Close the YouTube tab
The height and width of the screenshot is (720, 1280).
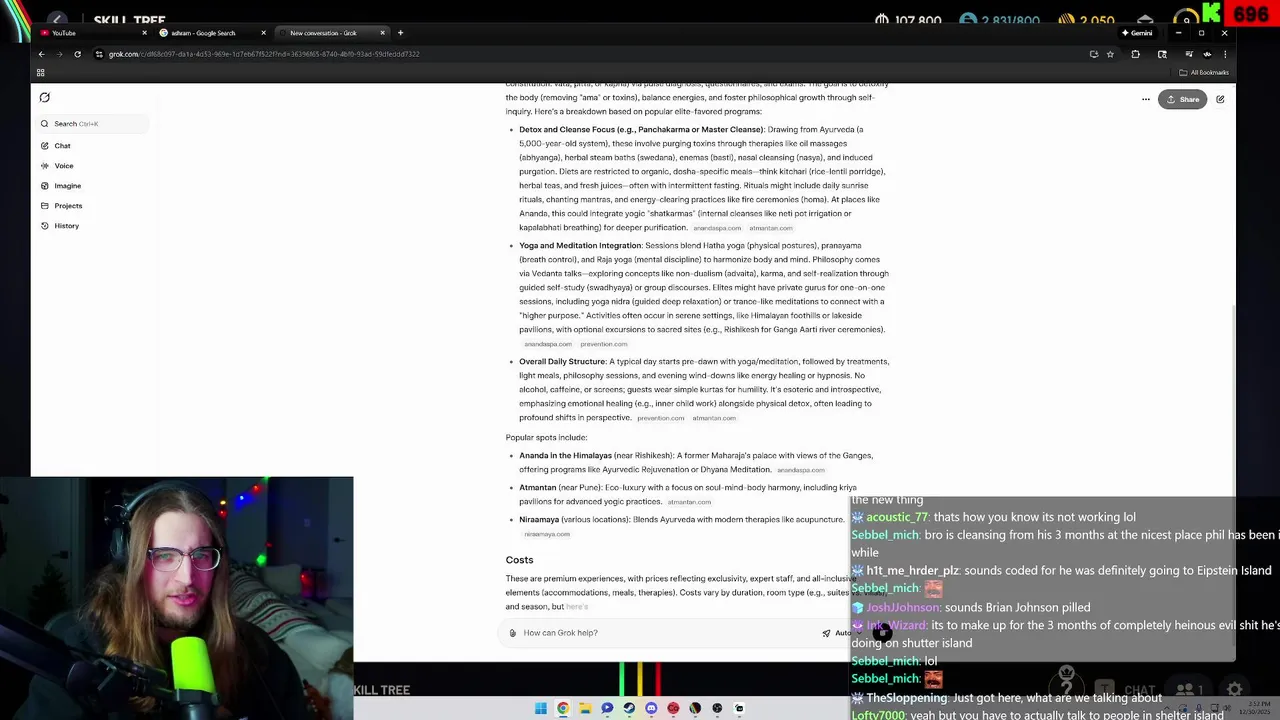click(x=144, y=33)
